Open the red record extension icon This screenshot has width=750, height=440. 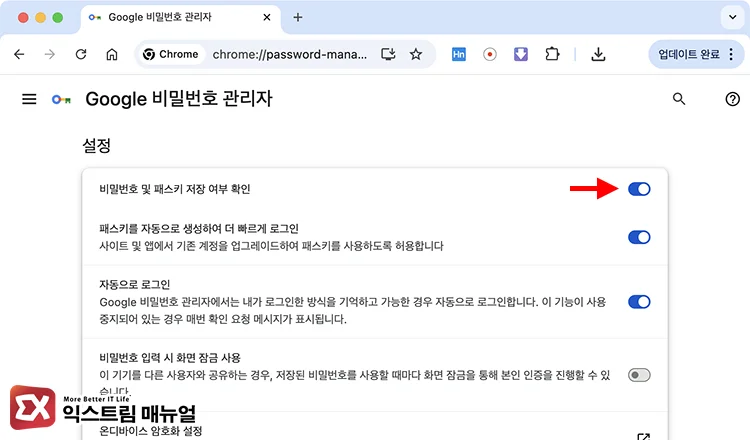click(490, 54)
